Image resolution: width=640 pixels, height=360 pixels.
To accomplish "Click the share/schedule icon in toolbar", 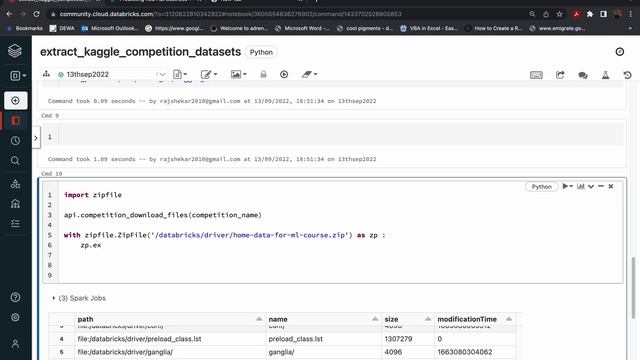I will pyautogui.click(x=560, y=75).
